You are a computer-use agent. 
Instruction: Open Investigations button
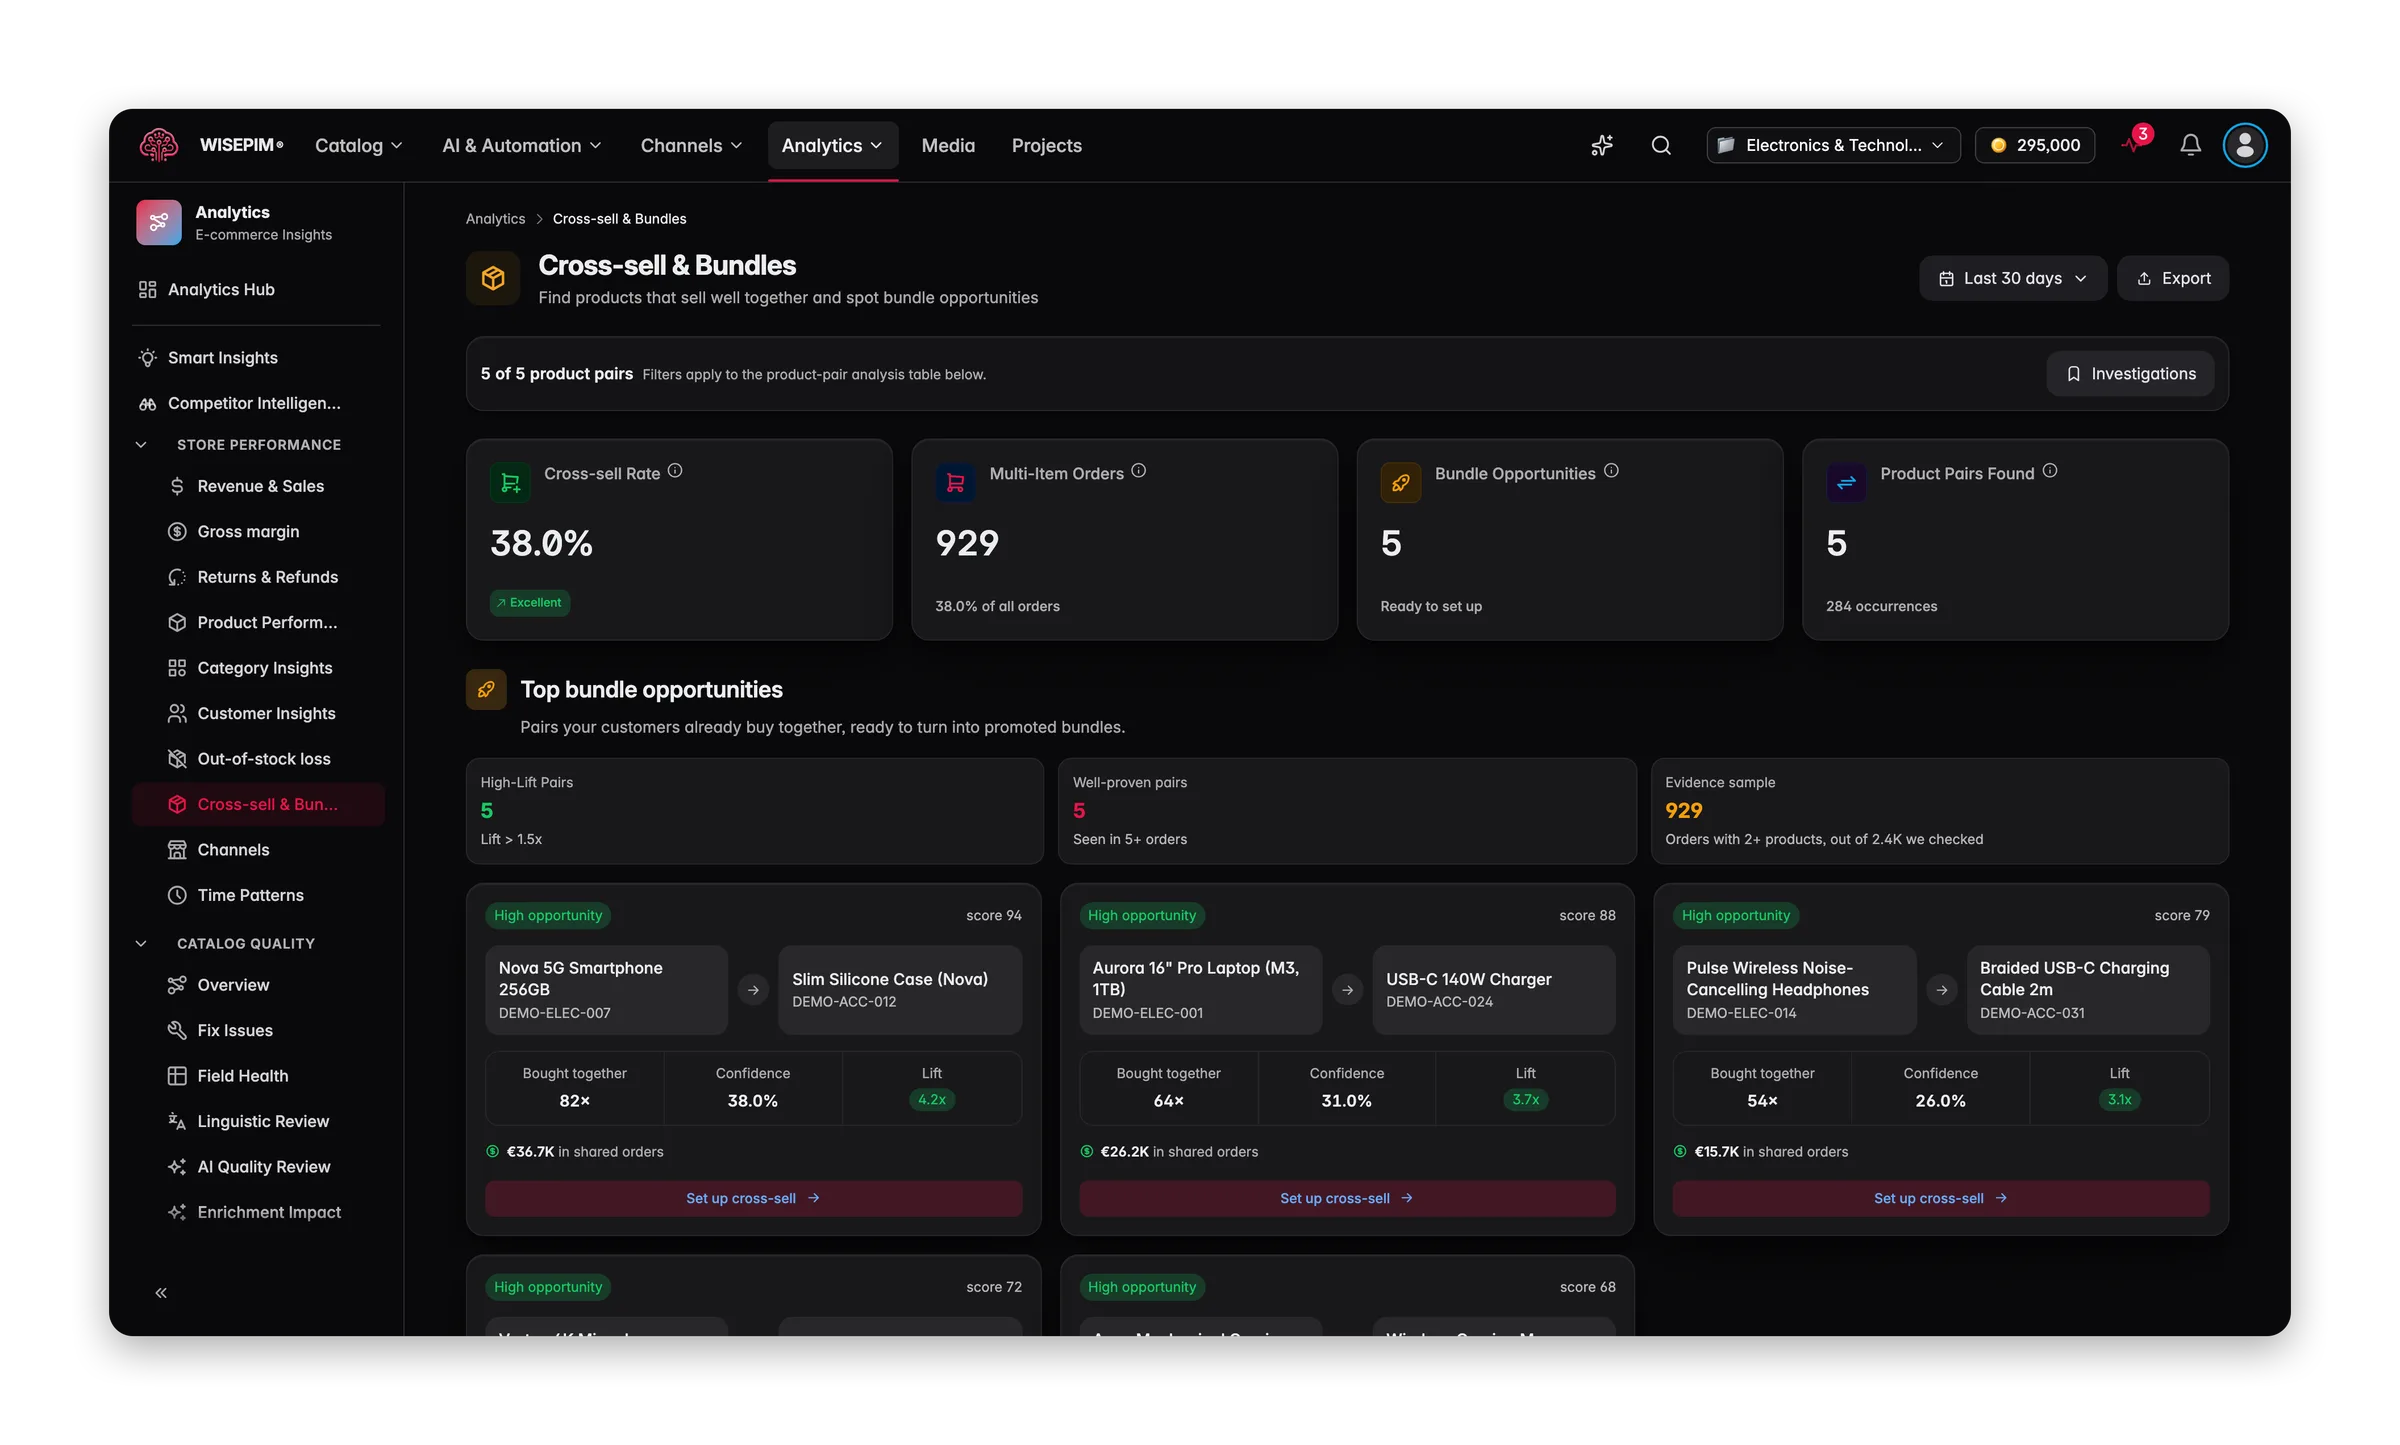pos(2130,374)
